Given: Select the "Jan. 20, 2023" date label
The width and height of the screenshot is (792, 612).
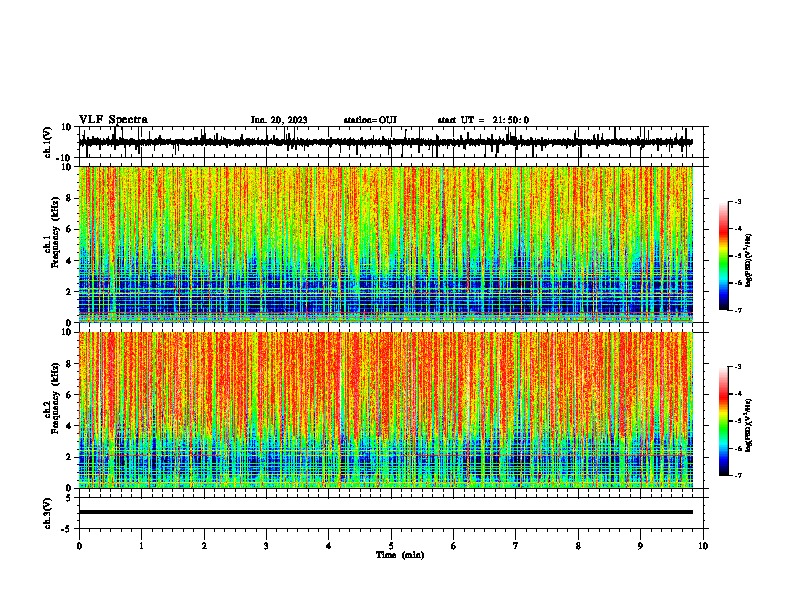Looking at the screenshot, I should coord(279,120).
